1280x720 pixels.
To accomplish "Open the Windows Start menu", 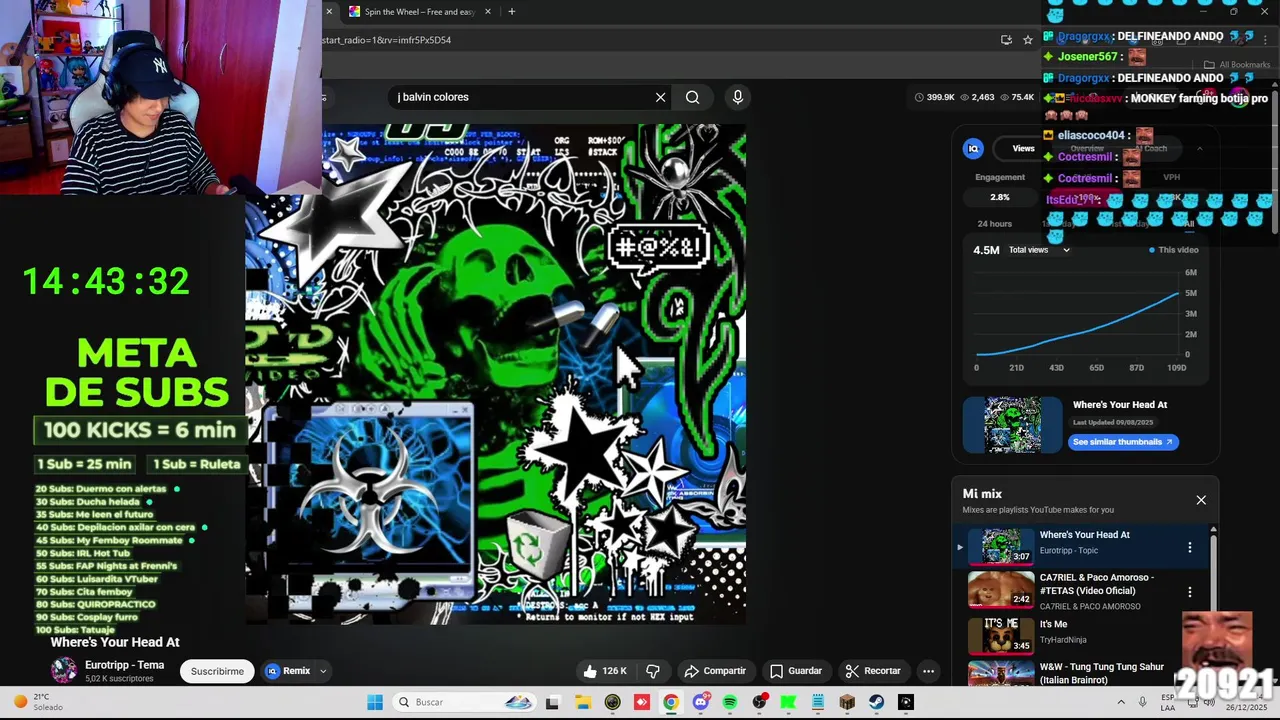I will 375,702.
